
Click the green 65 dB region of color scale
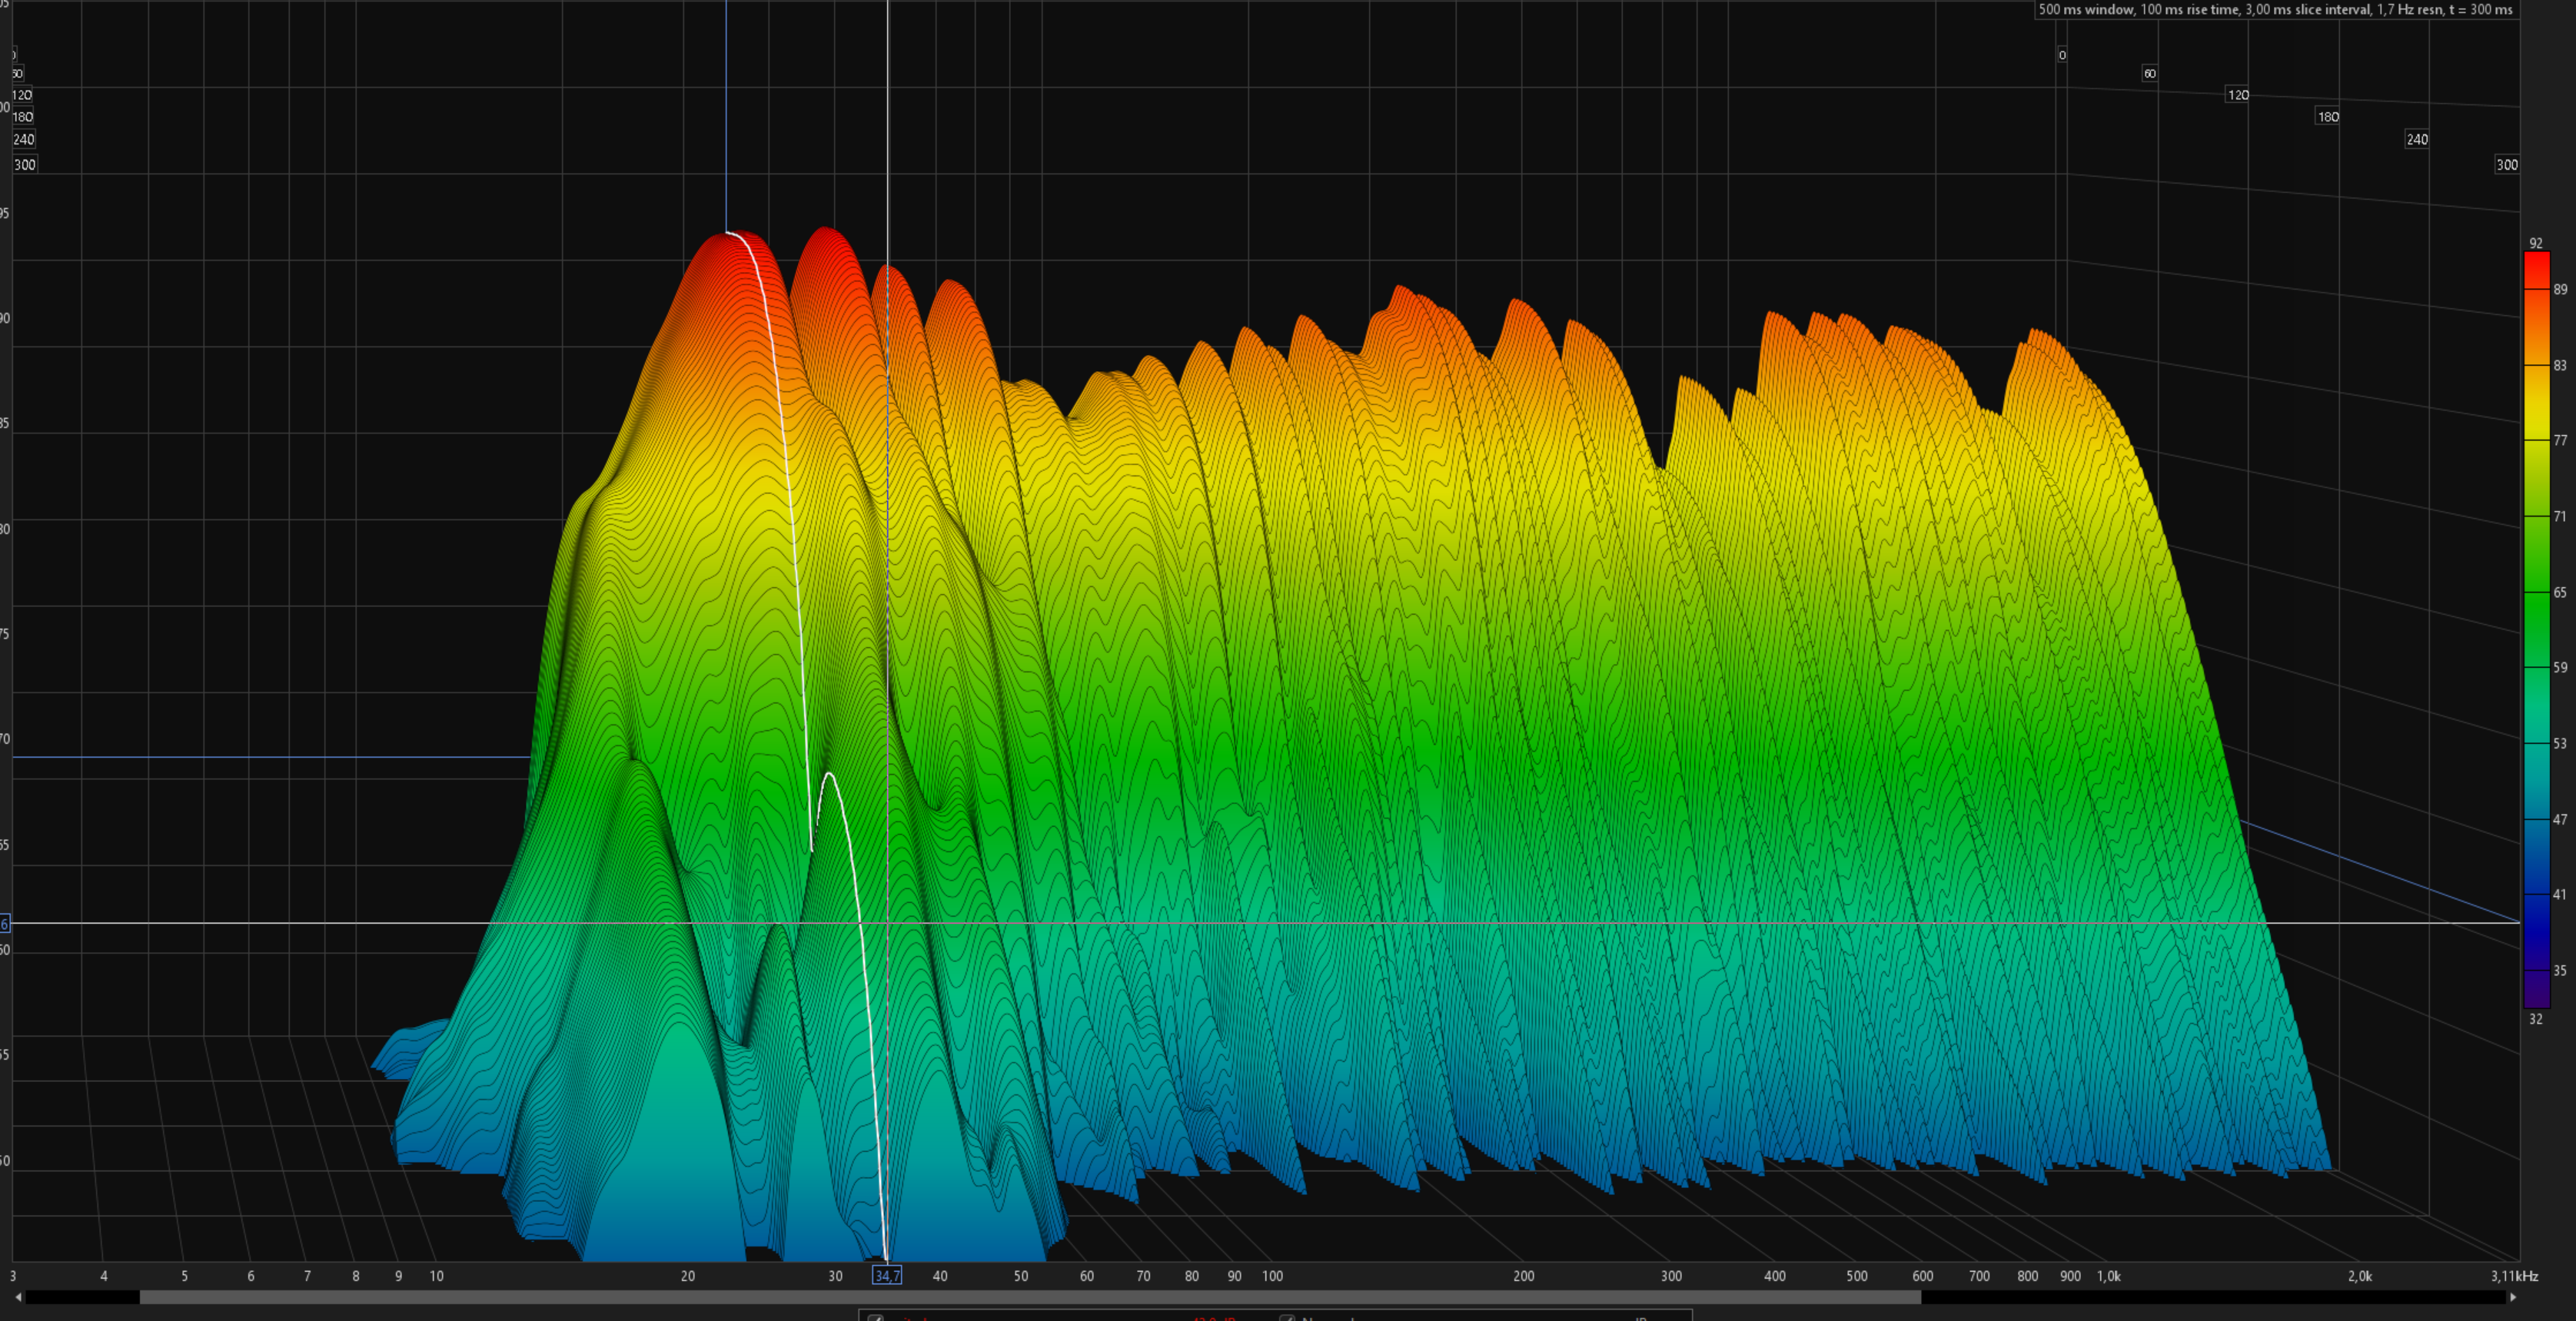coord(2536,592)
